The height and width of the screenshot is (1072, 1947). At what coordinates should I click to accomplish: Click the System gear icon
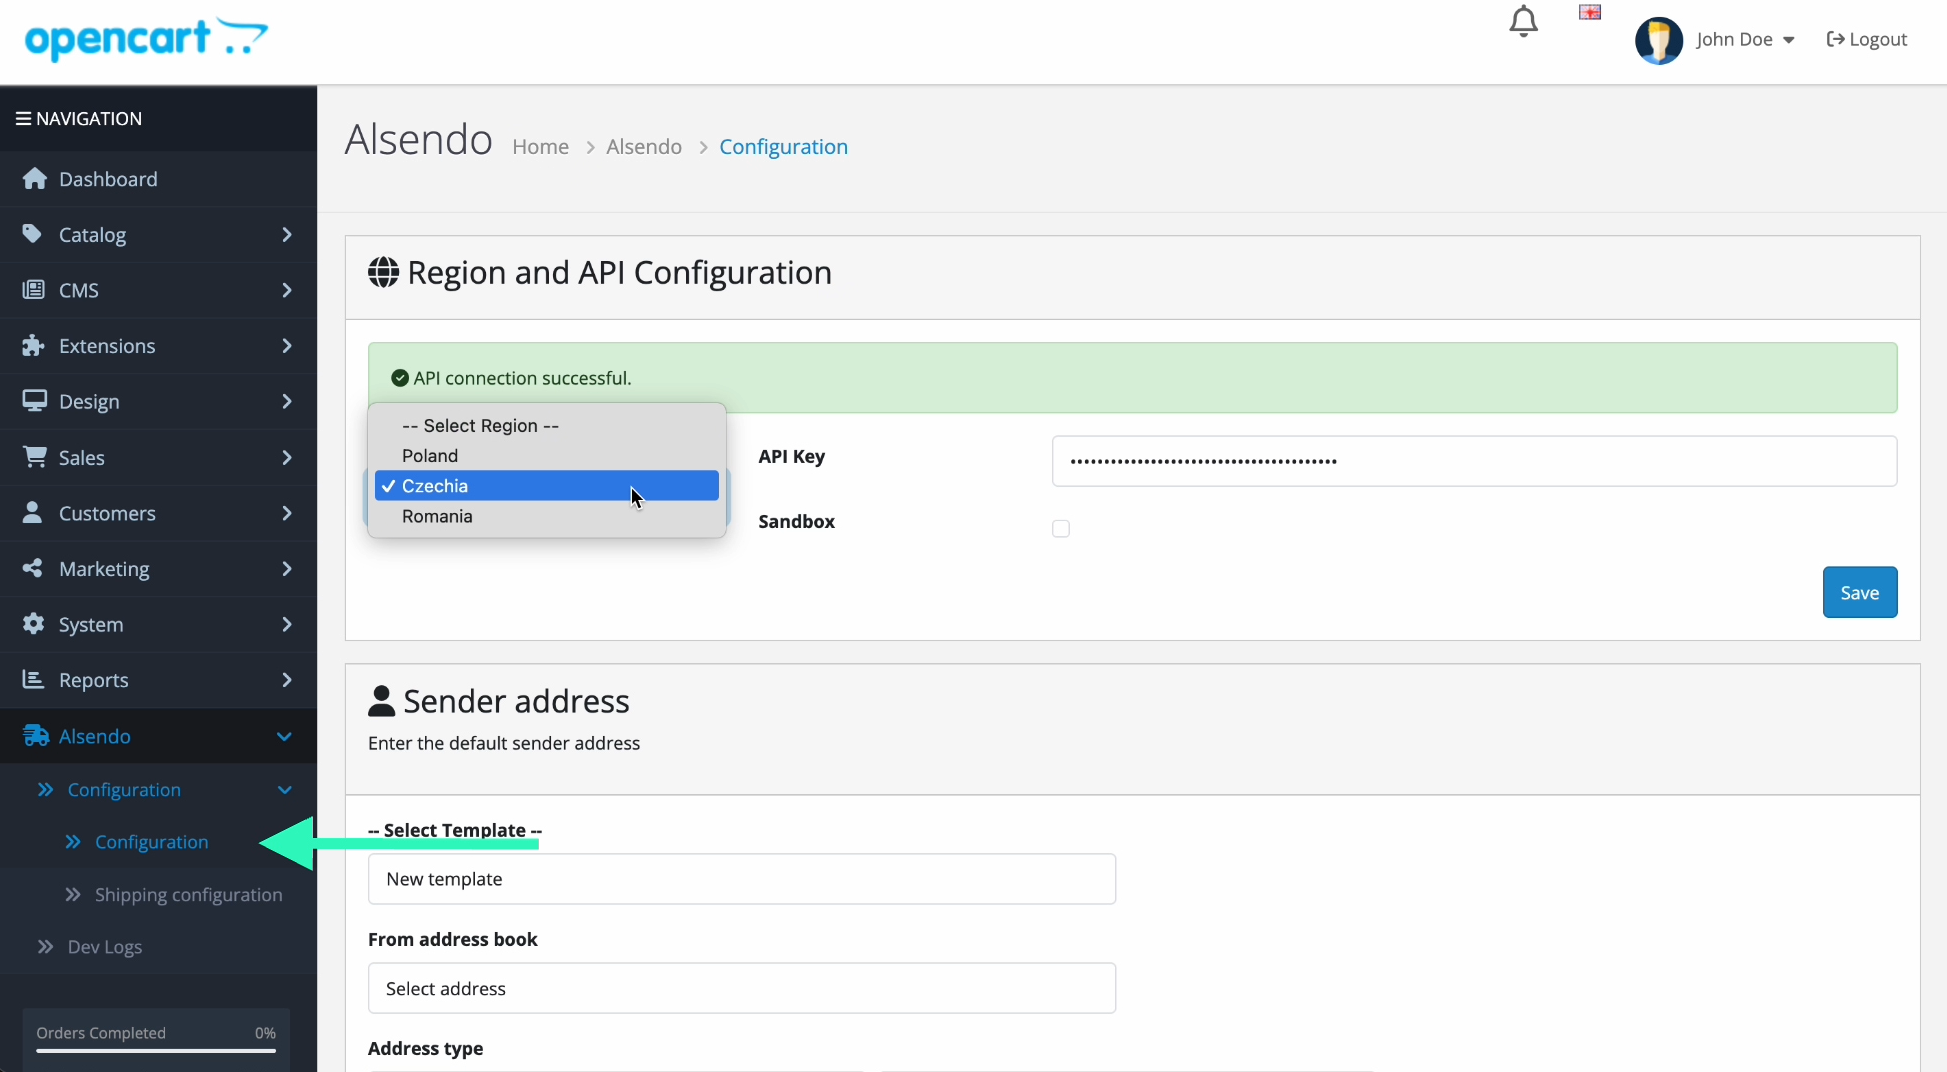click(34, 624)
